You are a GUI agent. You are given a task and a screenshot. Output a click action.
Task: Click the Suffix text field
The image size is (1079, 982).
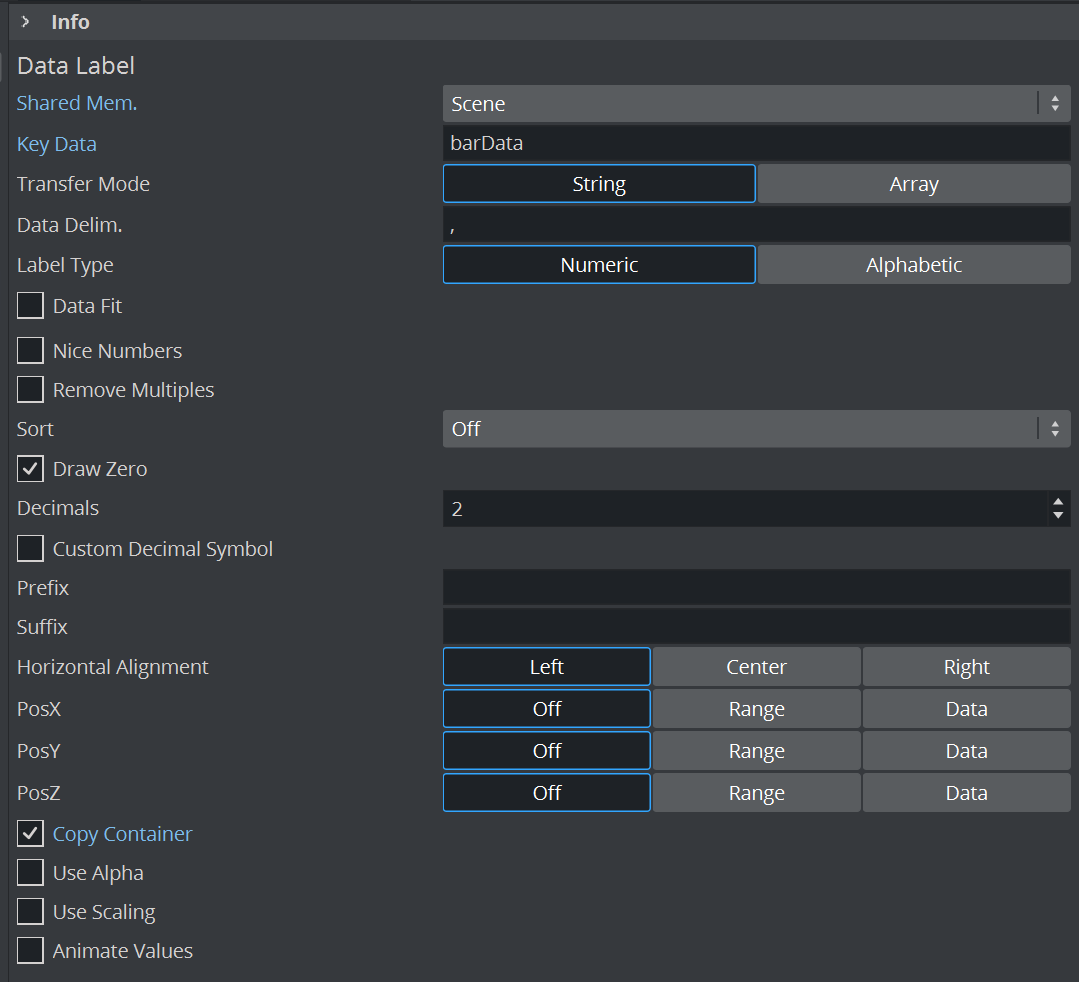756,627
